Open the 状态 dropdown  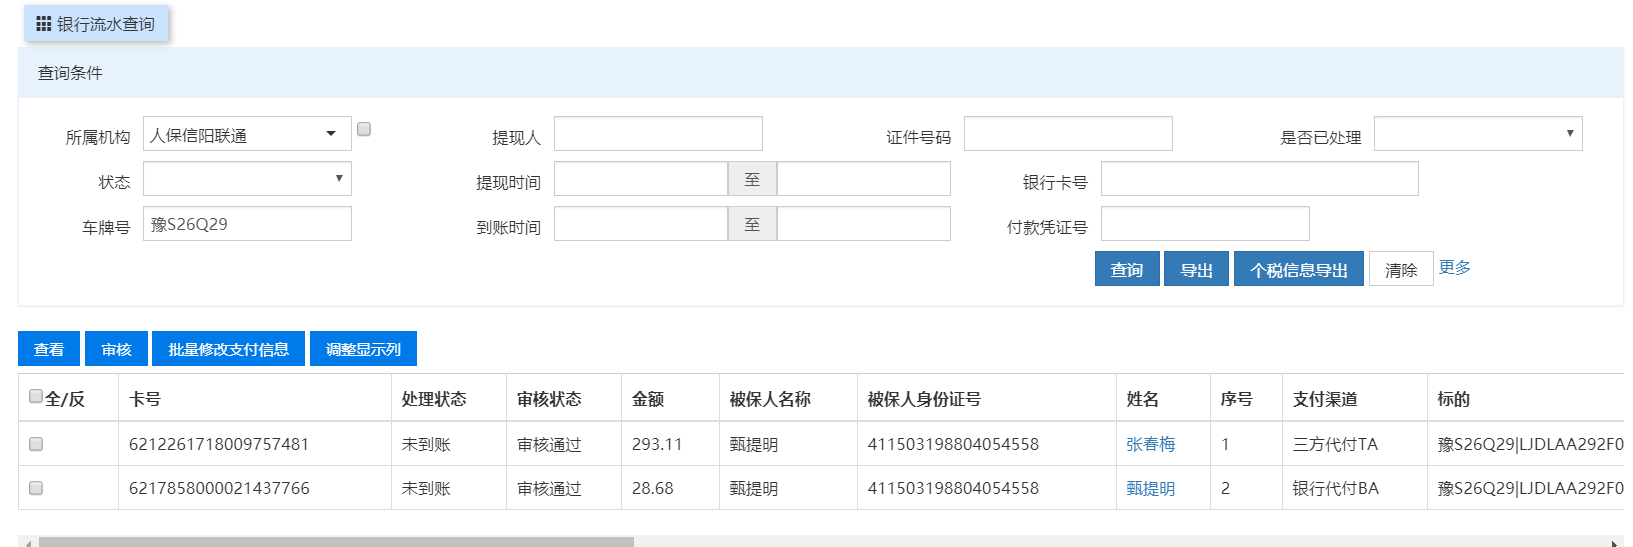click(x=247, y=179)
